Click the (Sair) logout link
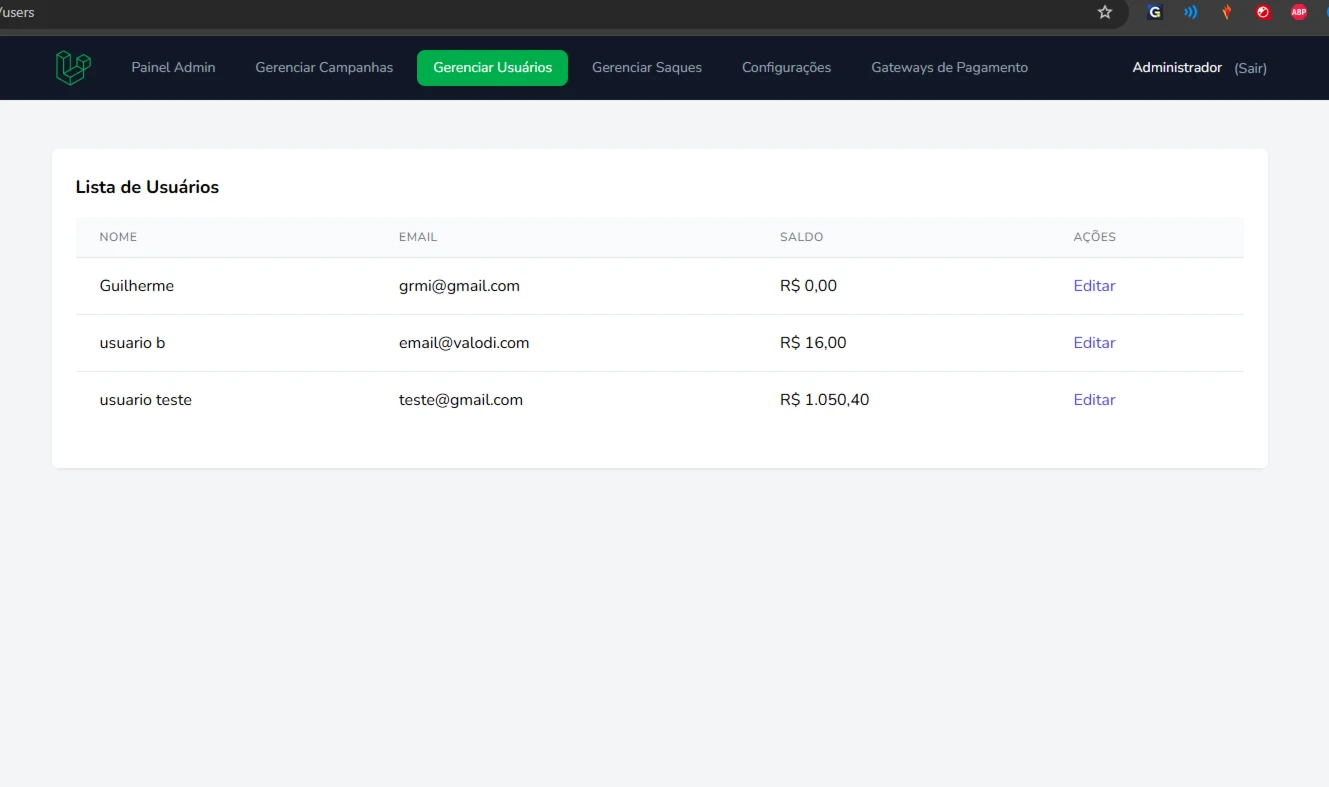Viewport: 1329px width, 787px height. [1250, 69]
